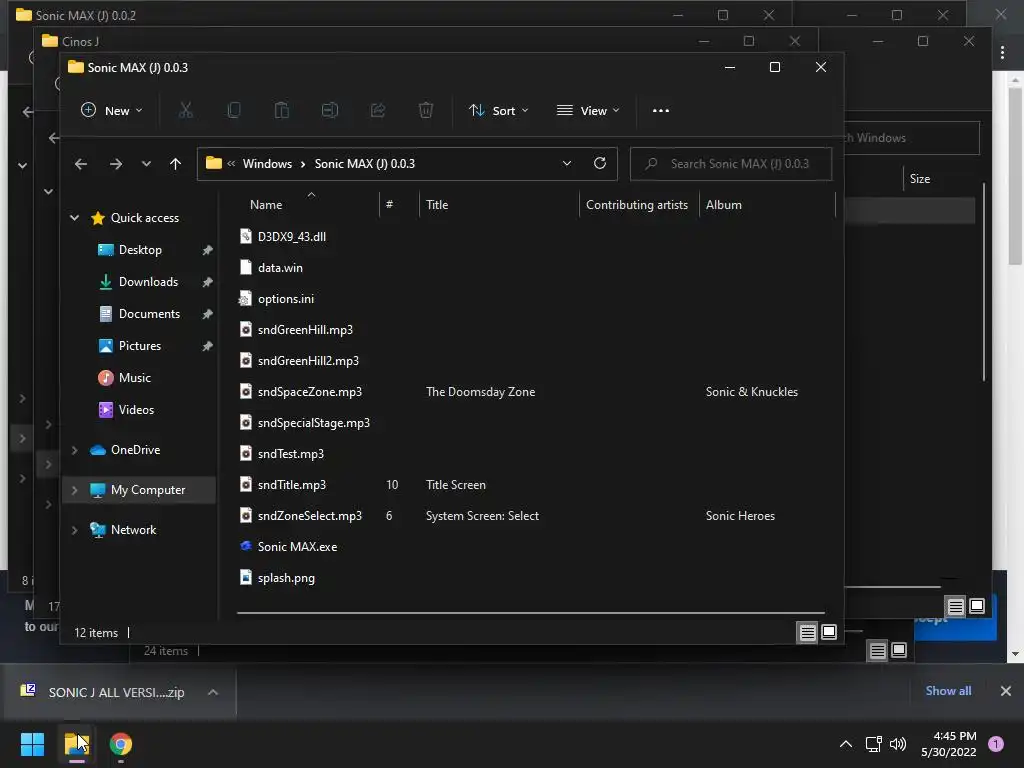Select sndGreenHill2.mp3 file
The width and height of the screenshot is (1024, 768).
(x=308, y=360)
